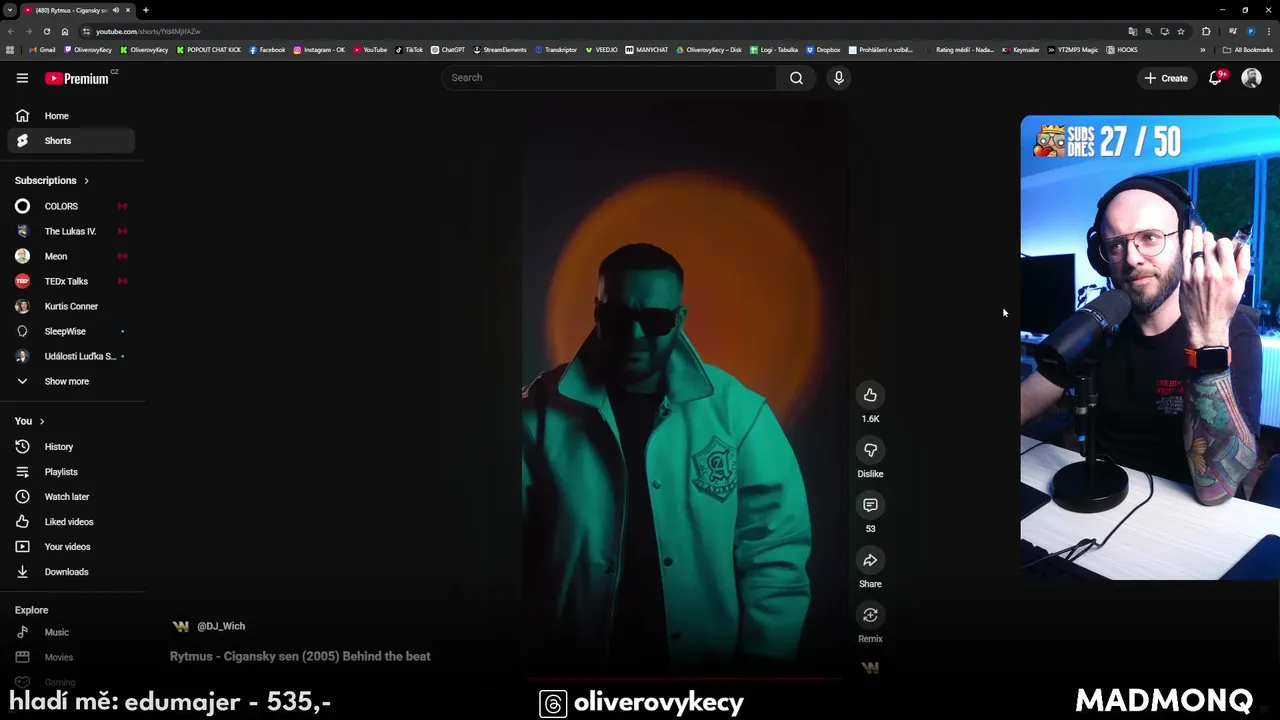The width and height of the screenshot is (1280, 720).
Task: Click the address bar URL
Action: (148, 31)
